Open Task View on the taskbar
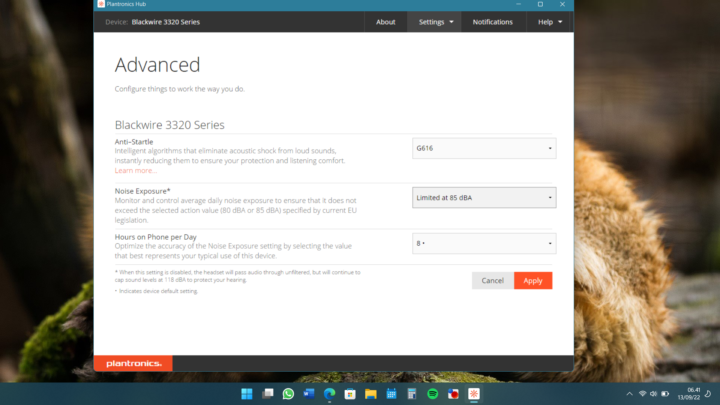Viewport: 720px width, 405px height. pyautogui.click(x=268, y=394)
